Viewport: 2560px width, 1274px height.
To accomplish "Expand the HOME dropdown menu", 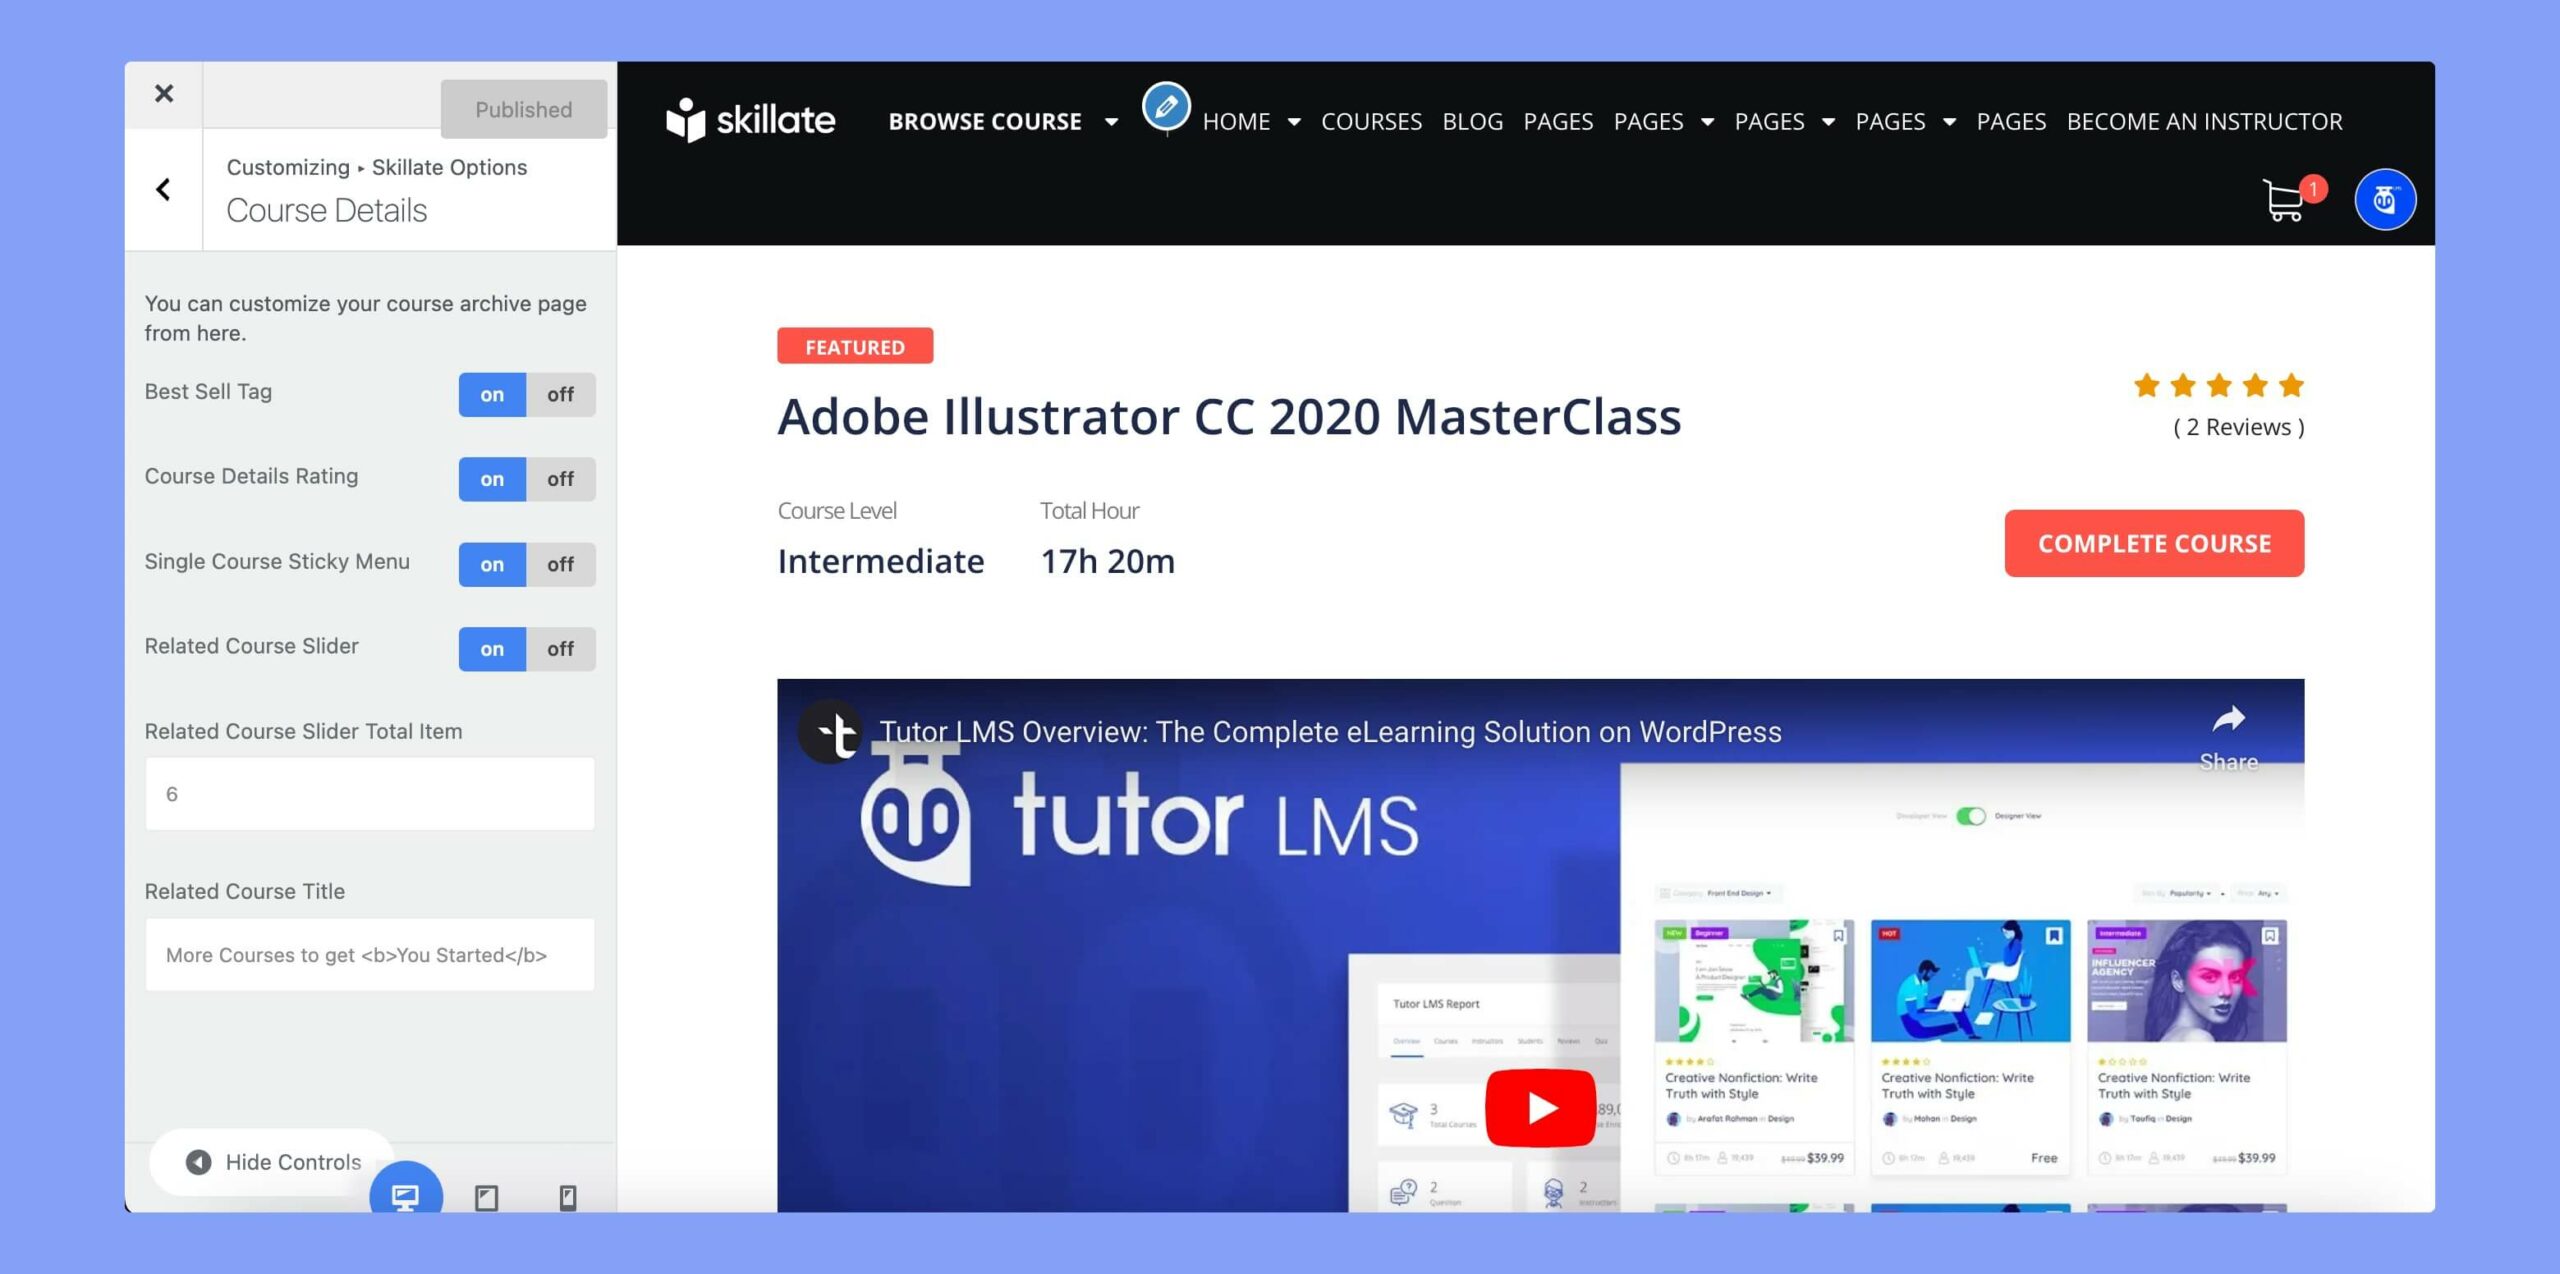I will pyautogui.click(x=1293, y=121).
